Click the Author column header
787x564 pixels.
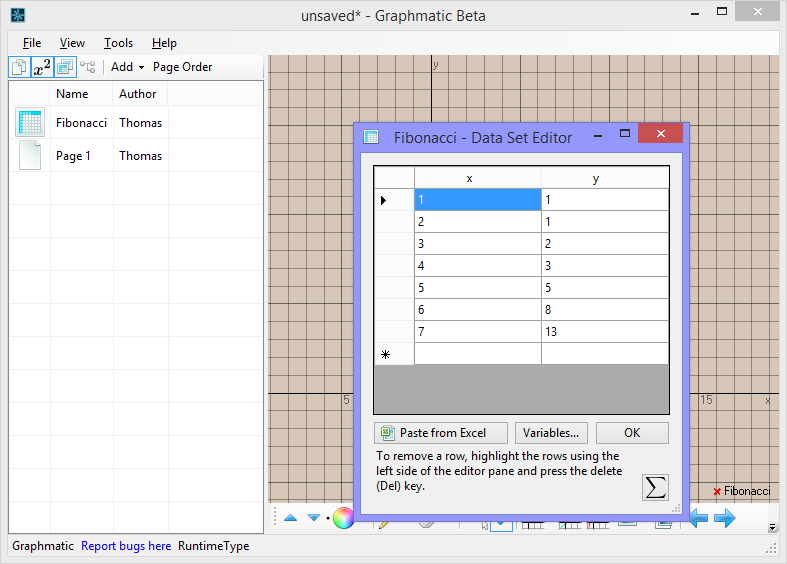[141, 94]
